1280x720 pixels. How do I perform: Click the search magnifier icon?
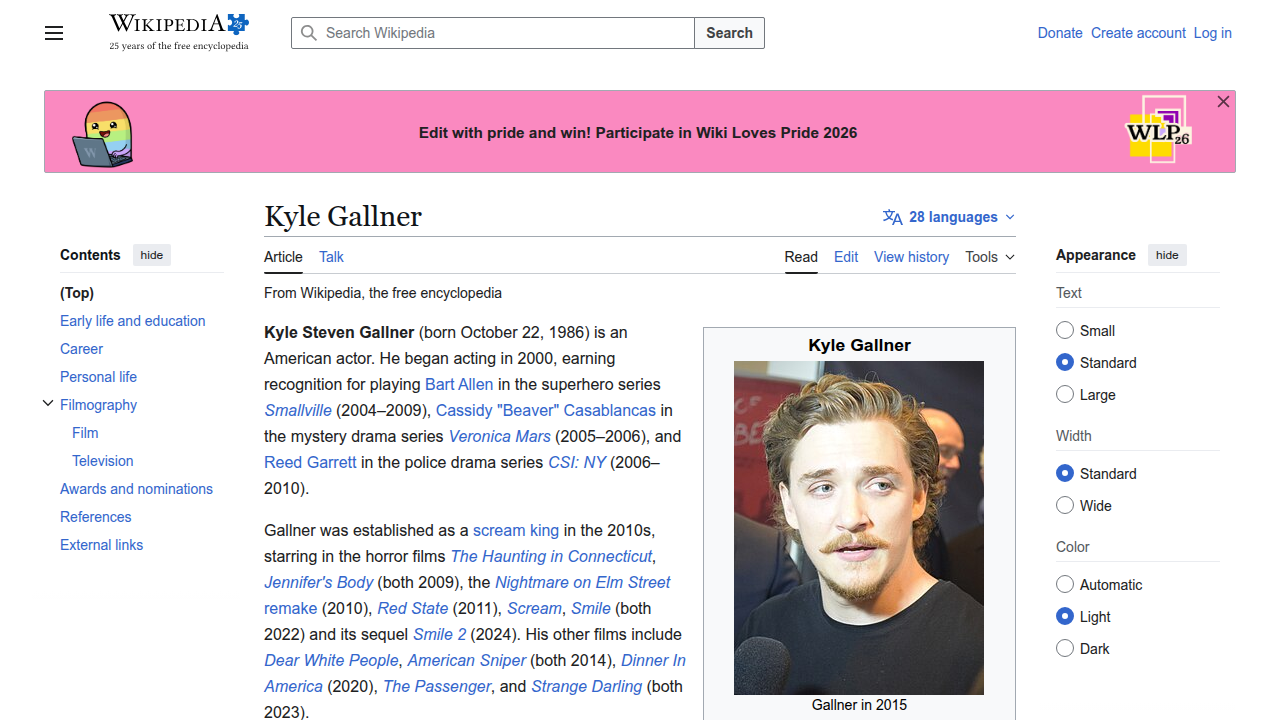coord(309,33)
